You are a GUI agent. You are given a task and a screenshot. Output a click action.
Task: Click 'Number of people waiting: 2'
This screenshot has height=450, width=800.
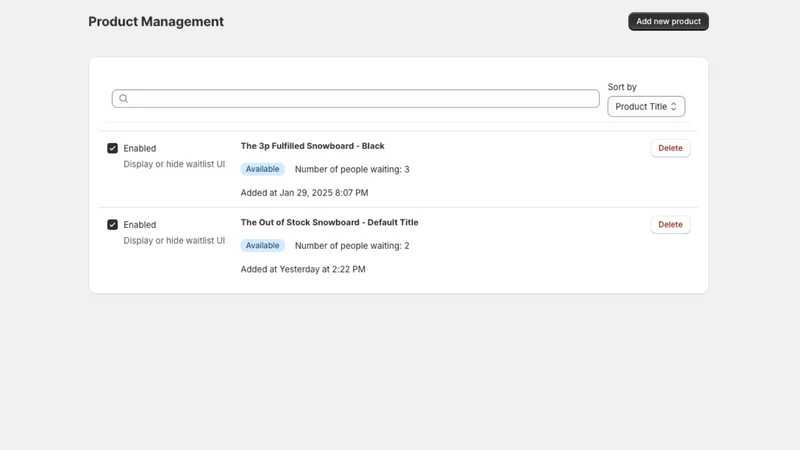point(352,246)
